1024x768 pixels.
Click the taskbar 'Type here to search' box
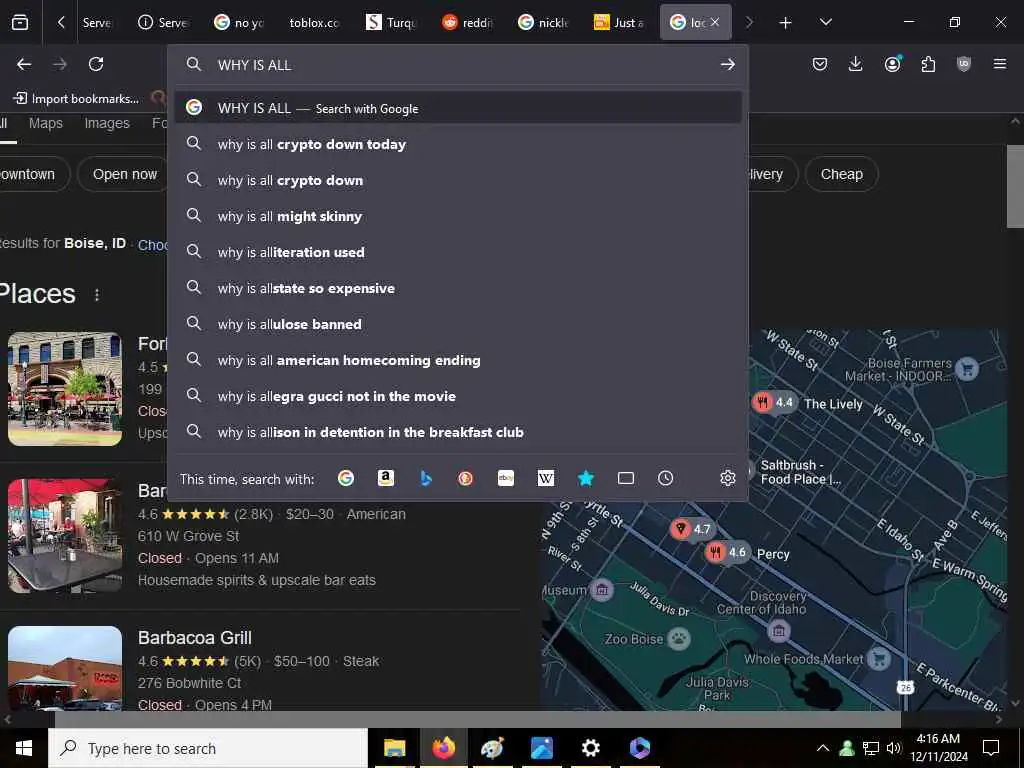click(208, 748)
